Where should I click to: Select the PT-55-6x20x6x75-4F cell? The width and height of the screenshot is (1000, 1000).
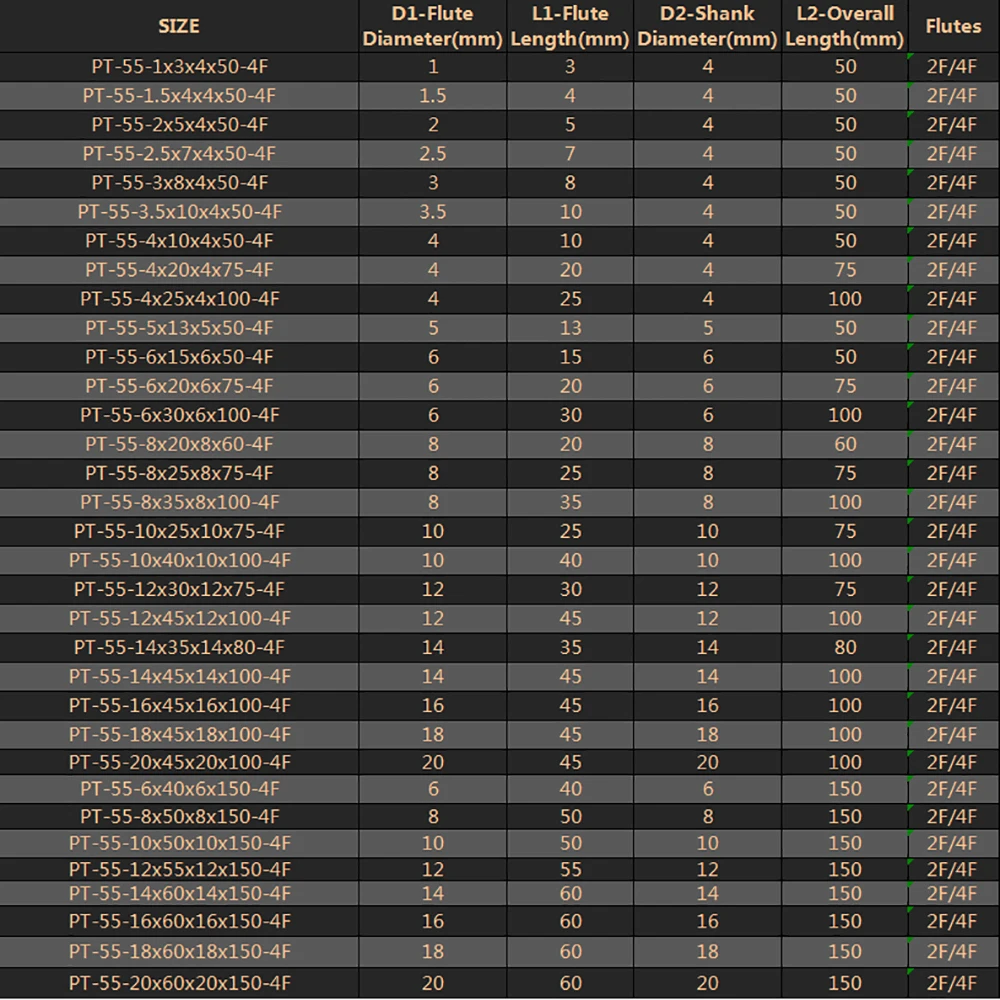(x=179, y=386)
